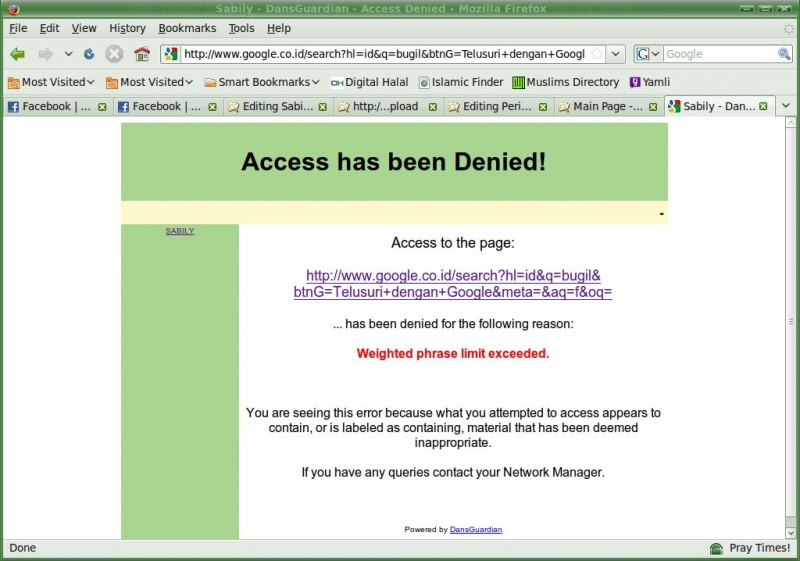Open the Help menu
Viewport: 800px width, 561px height.
click(279, 28)
